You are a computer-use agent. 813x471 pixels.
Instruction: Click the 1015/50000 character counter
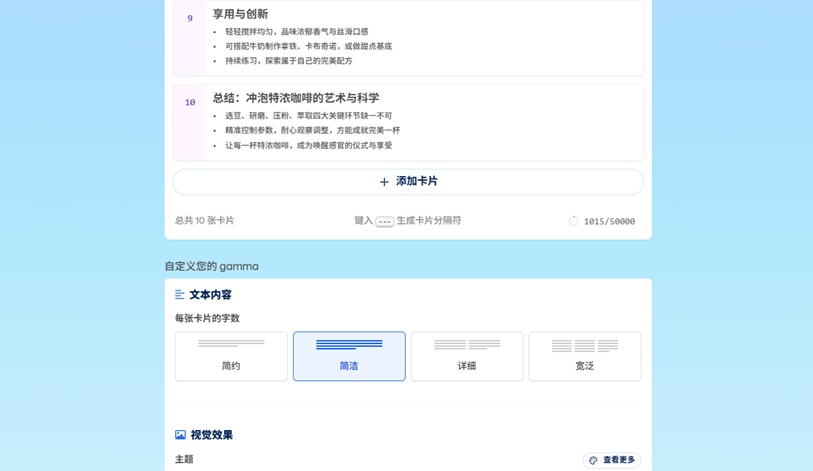(609, 221)
